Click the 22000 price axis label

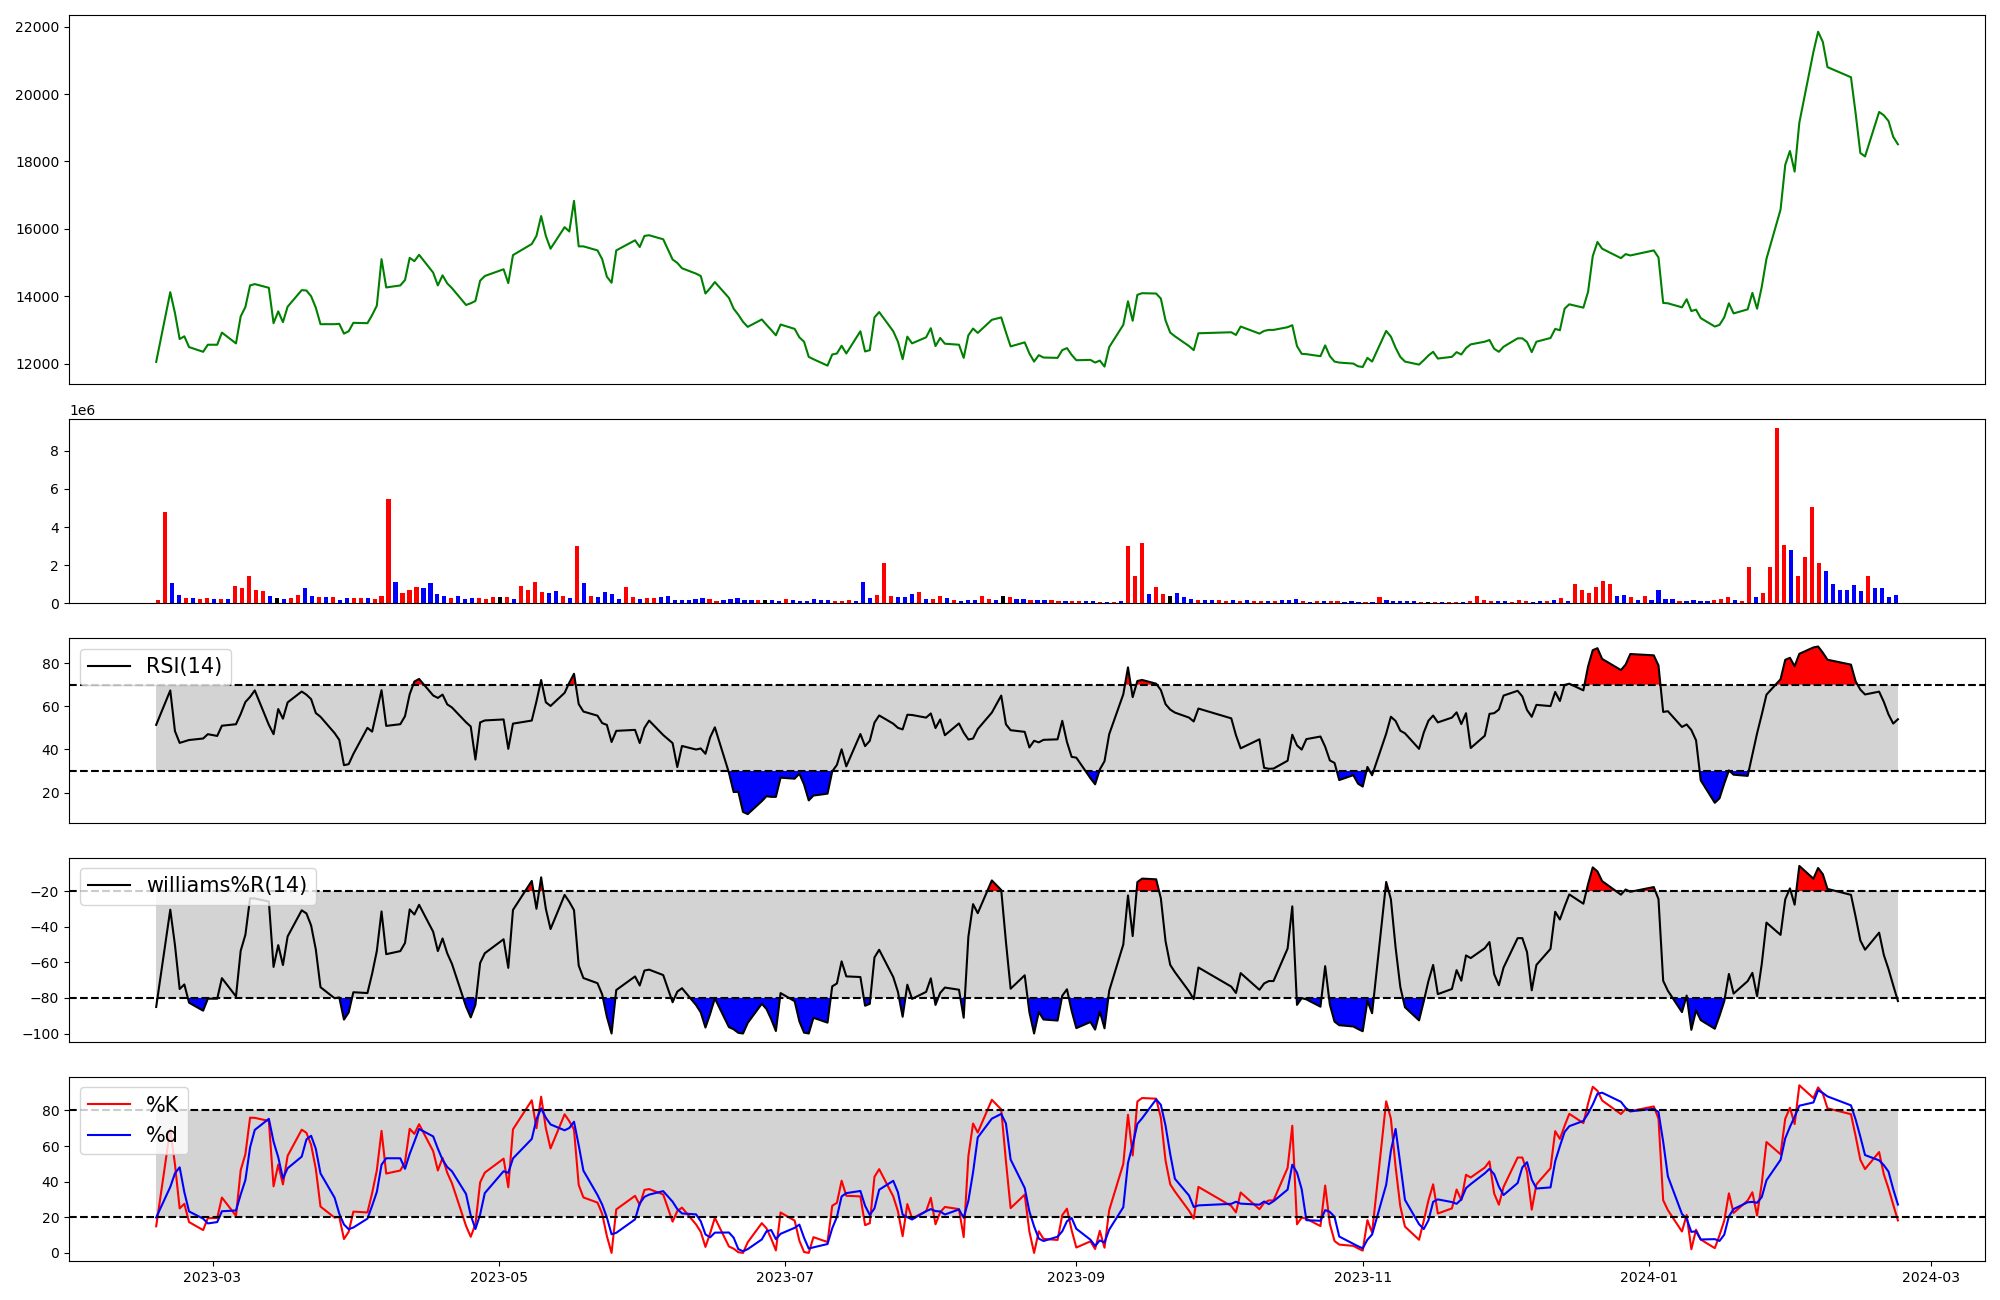coord(37,28)
